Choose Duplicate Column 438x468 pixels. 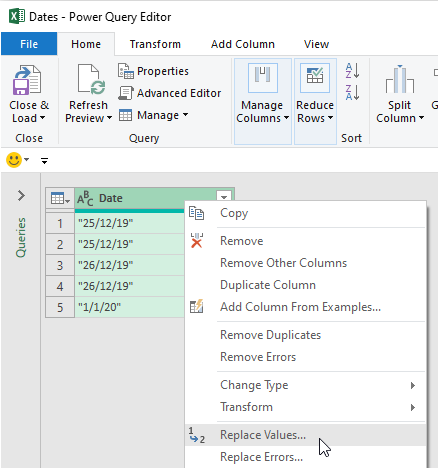click(x=306, y=285)
